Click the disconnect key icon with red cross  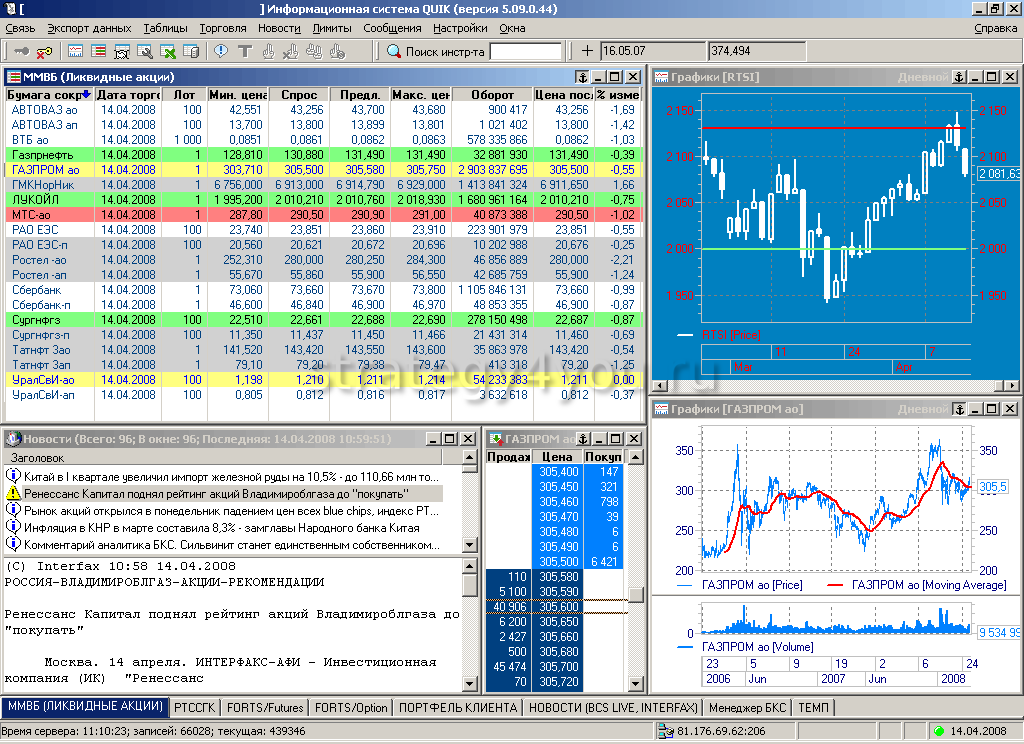[x=44, y=51]
